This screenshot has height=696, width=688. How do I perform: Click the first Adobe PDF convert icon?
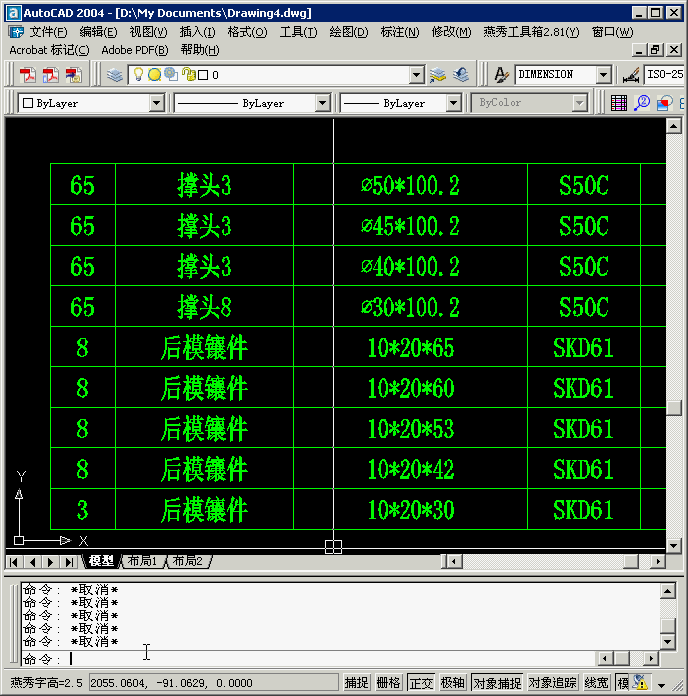[28, 75]
